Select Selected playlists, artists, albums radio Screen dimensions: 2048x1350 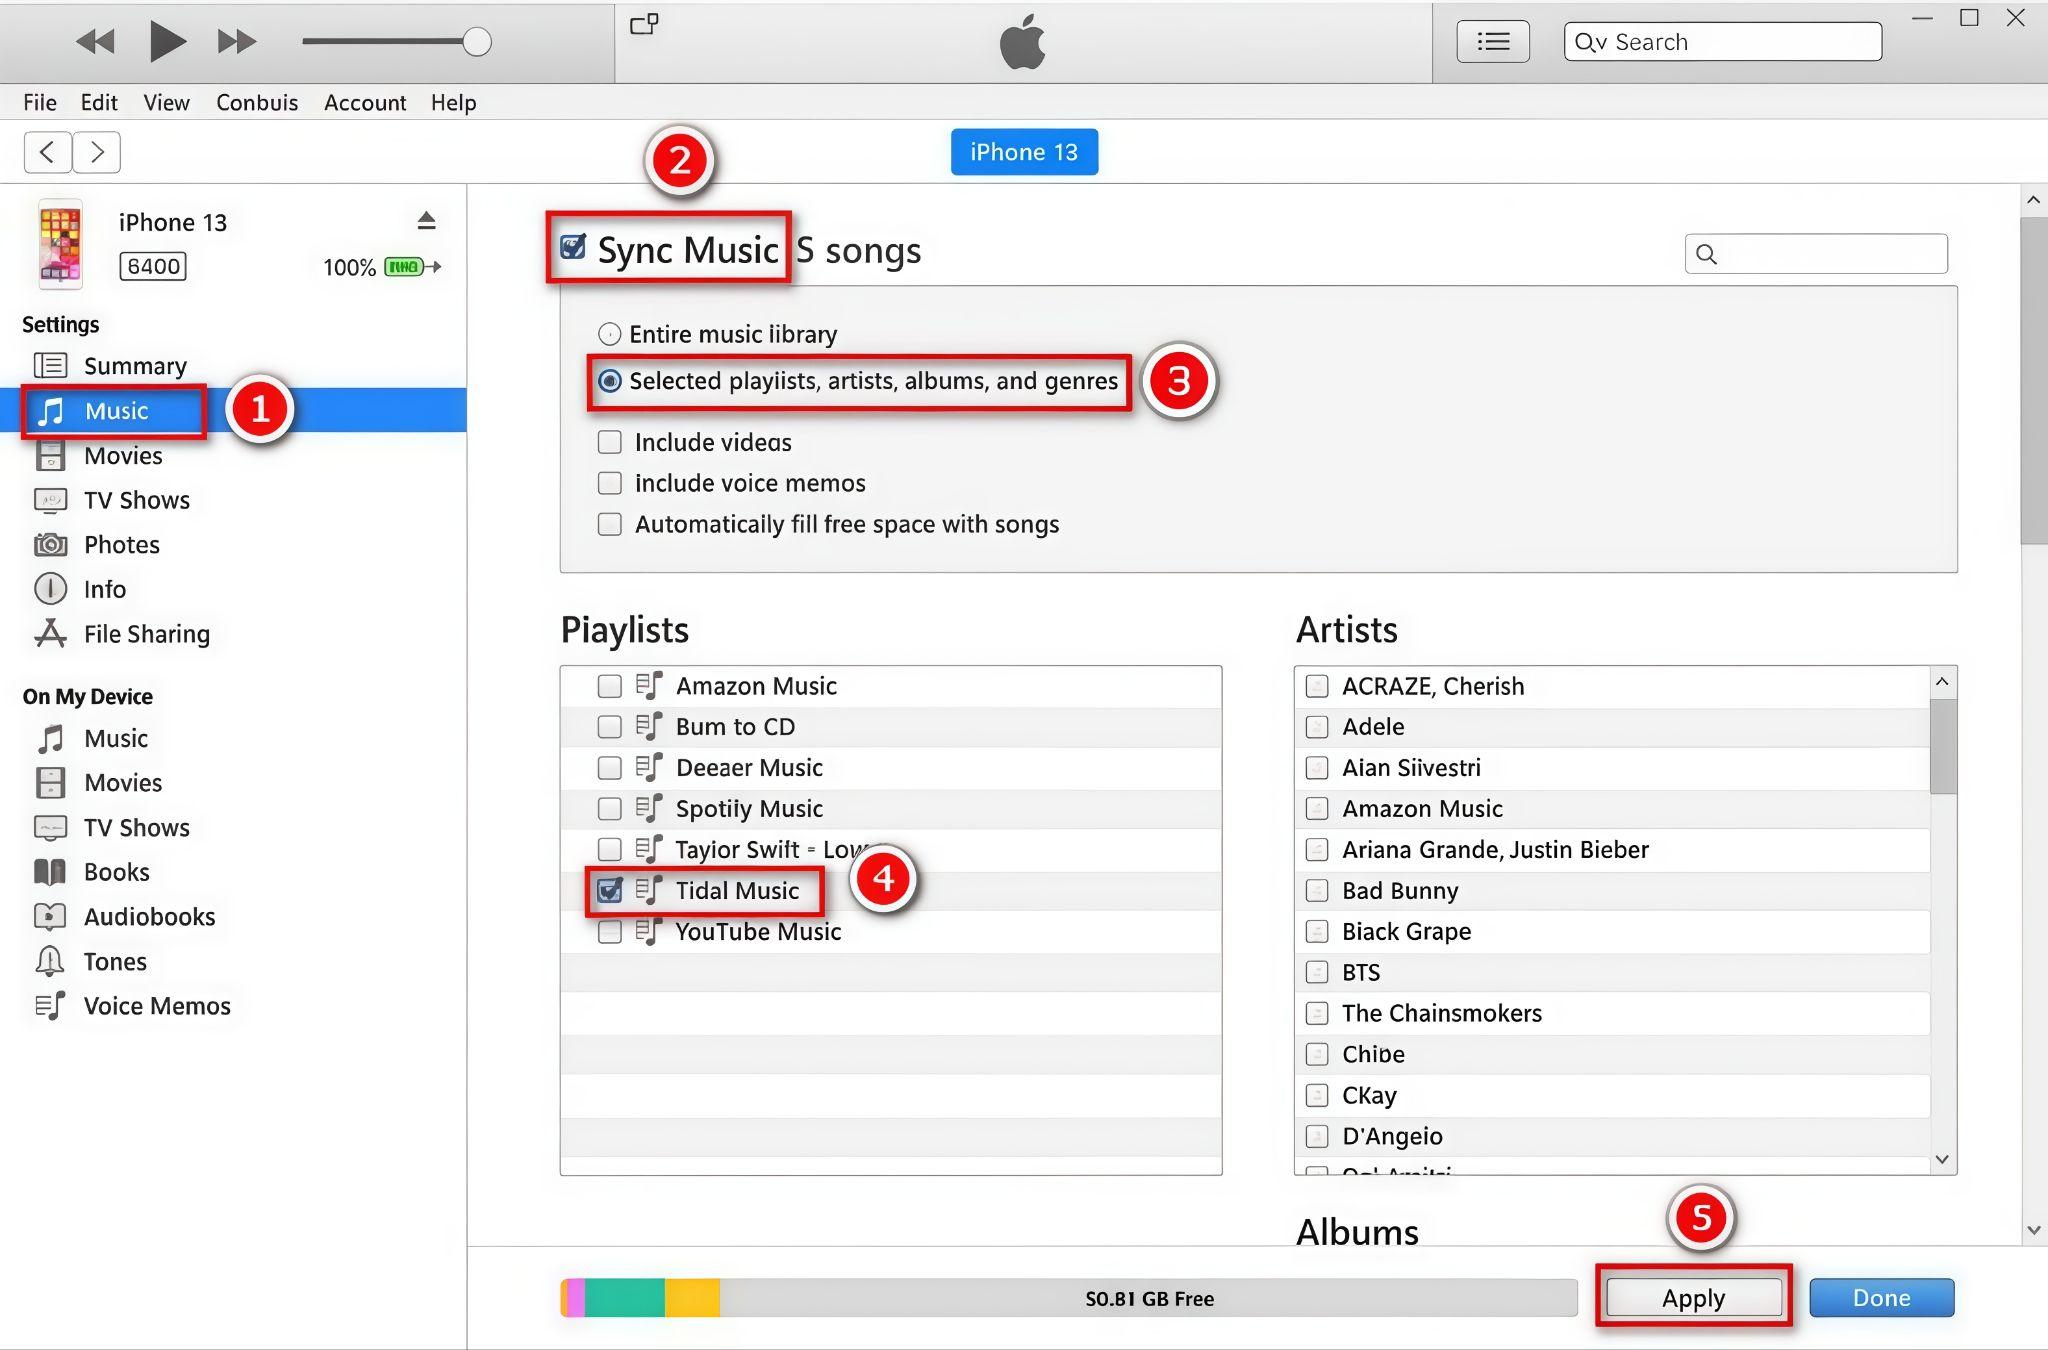pos(609,381)
